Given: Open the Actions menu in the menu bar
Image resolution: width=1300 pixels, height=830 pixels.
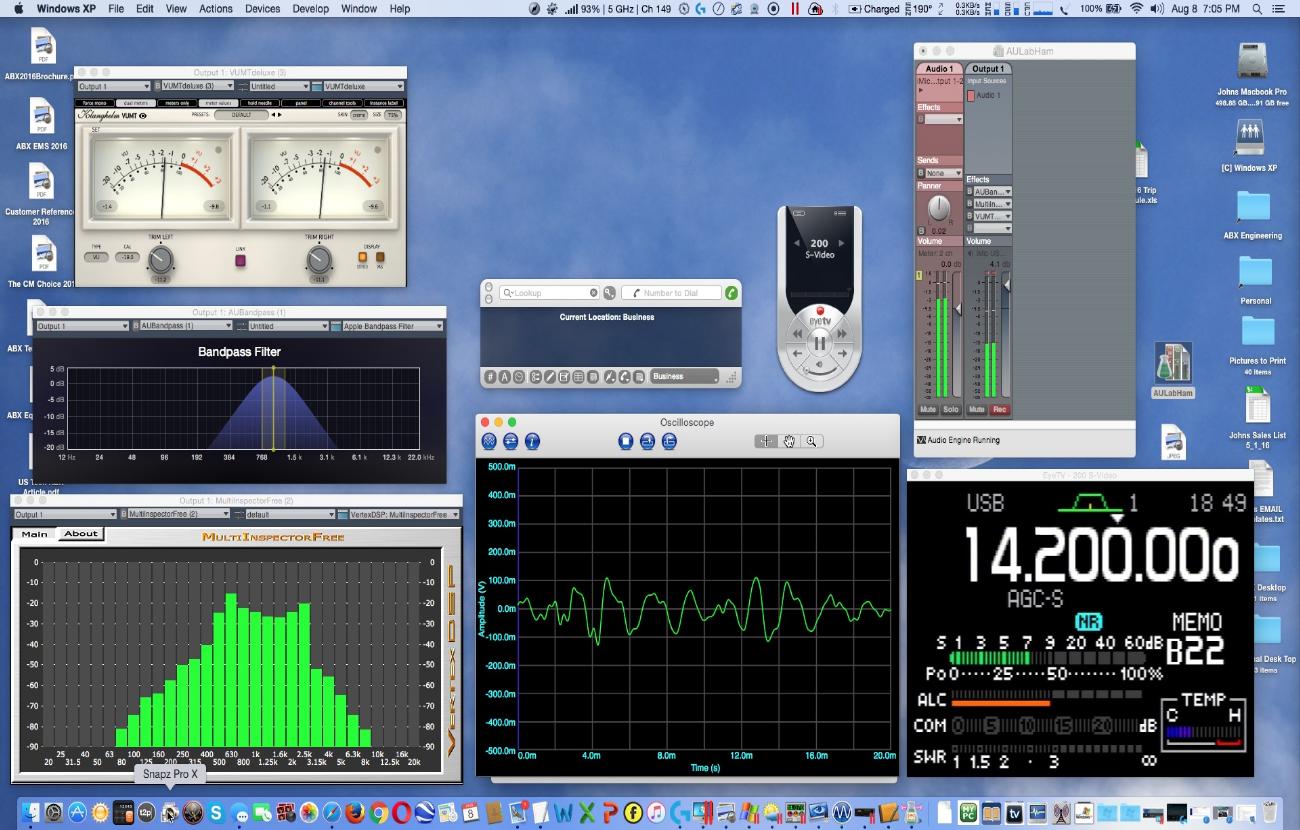Looking at the screenshot, I should [215, 8].
